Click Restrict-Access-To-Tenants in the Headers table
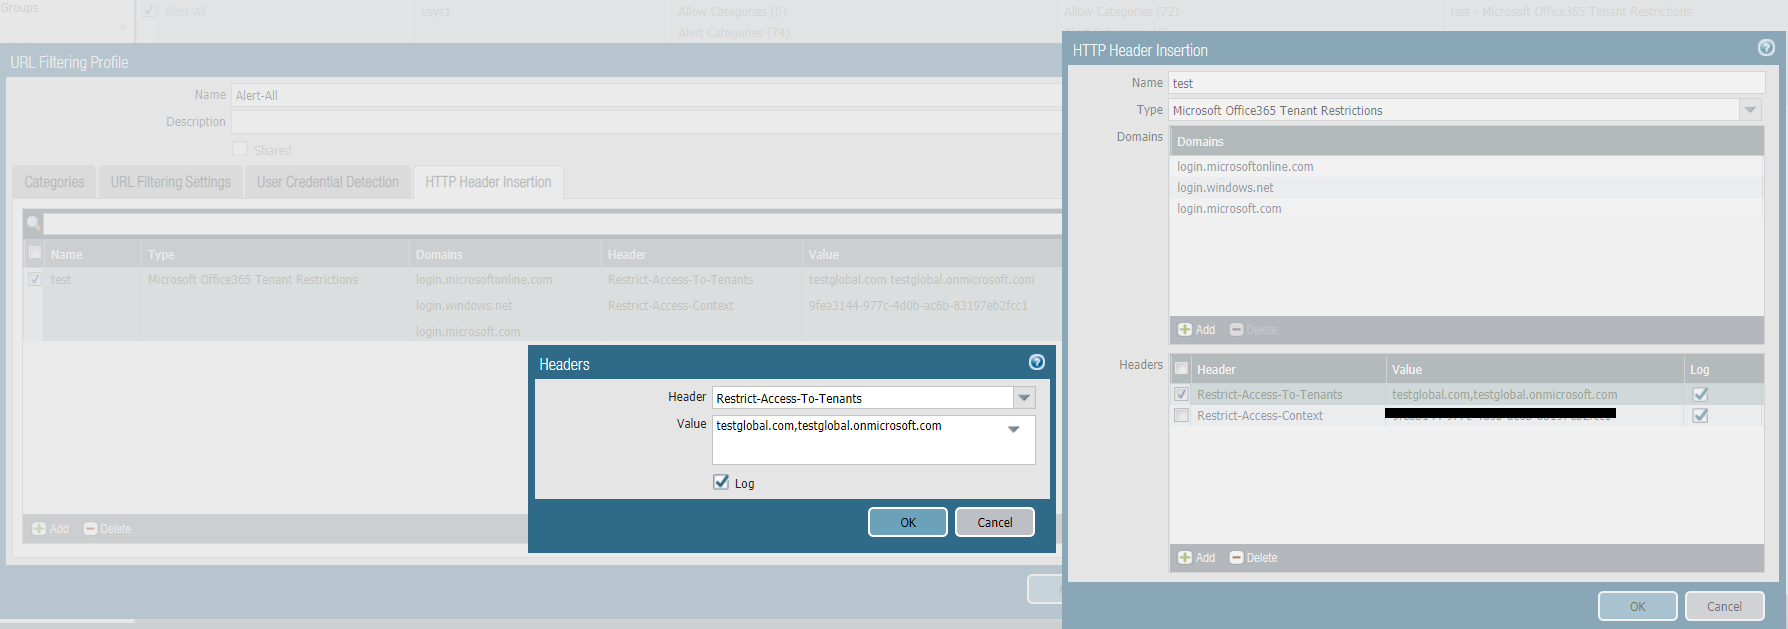 tap(1270, 395)
